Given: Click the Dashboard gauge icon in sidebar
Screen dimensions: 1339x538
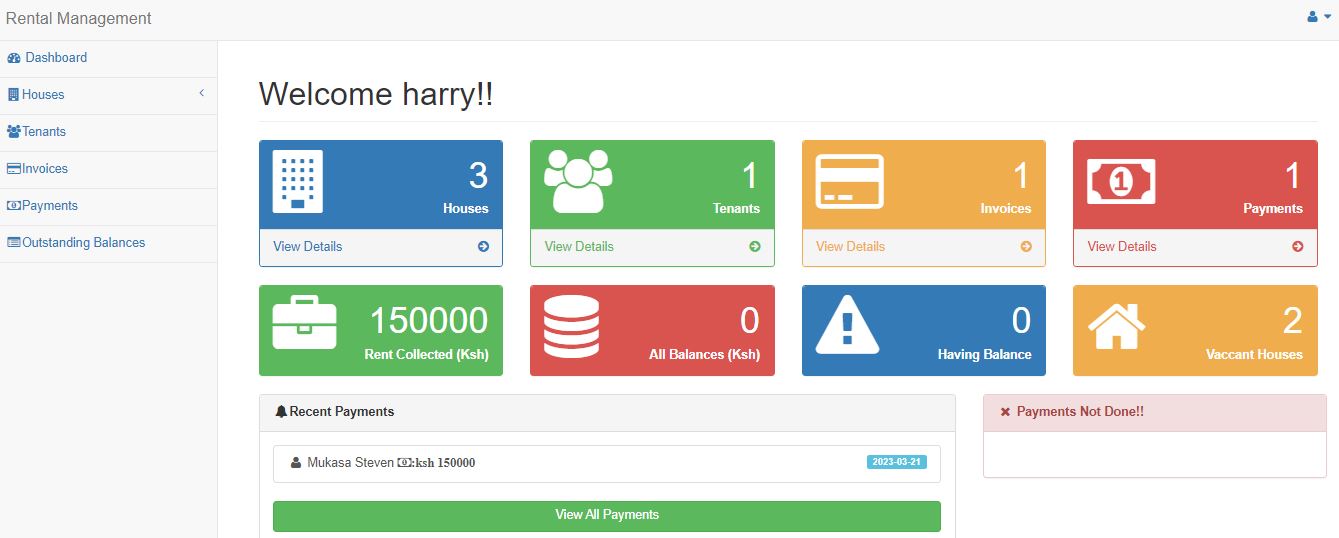Looking at the screenshot, I should click(x=14, y=58).
